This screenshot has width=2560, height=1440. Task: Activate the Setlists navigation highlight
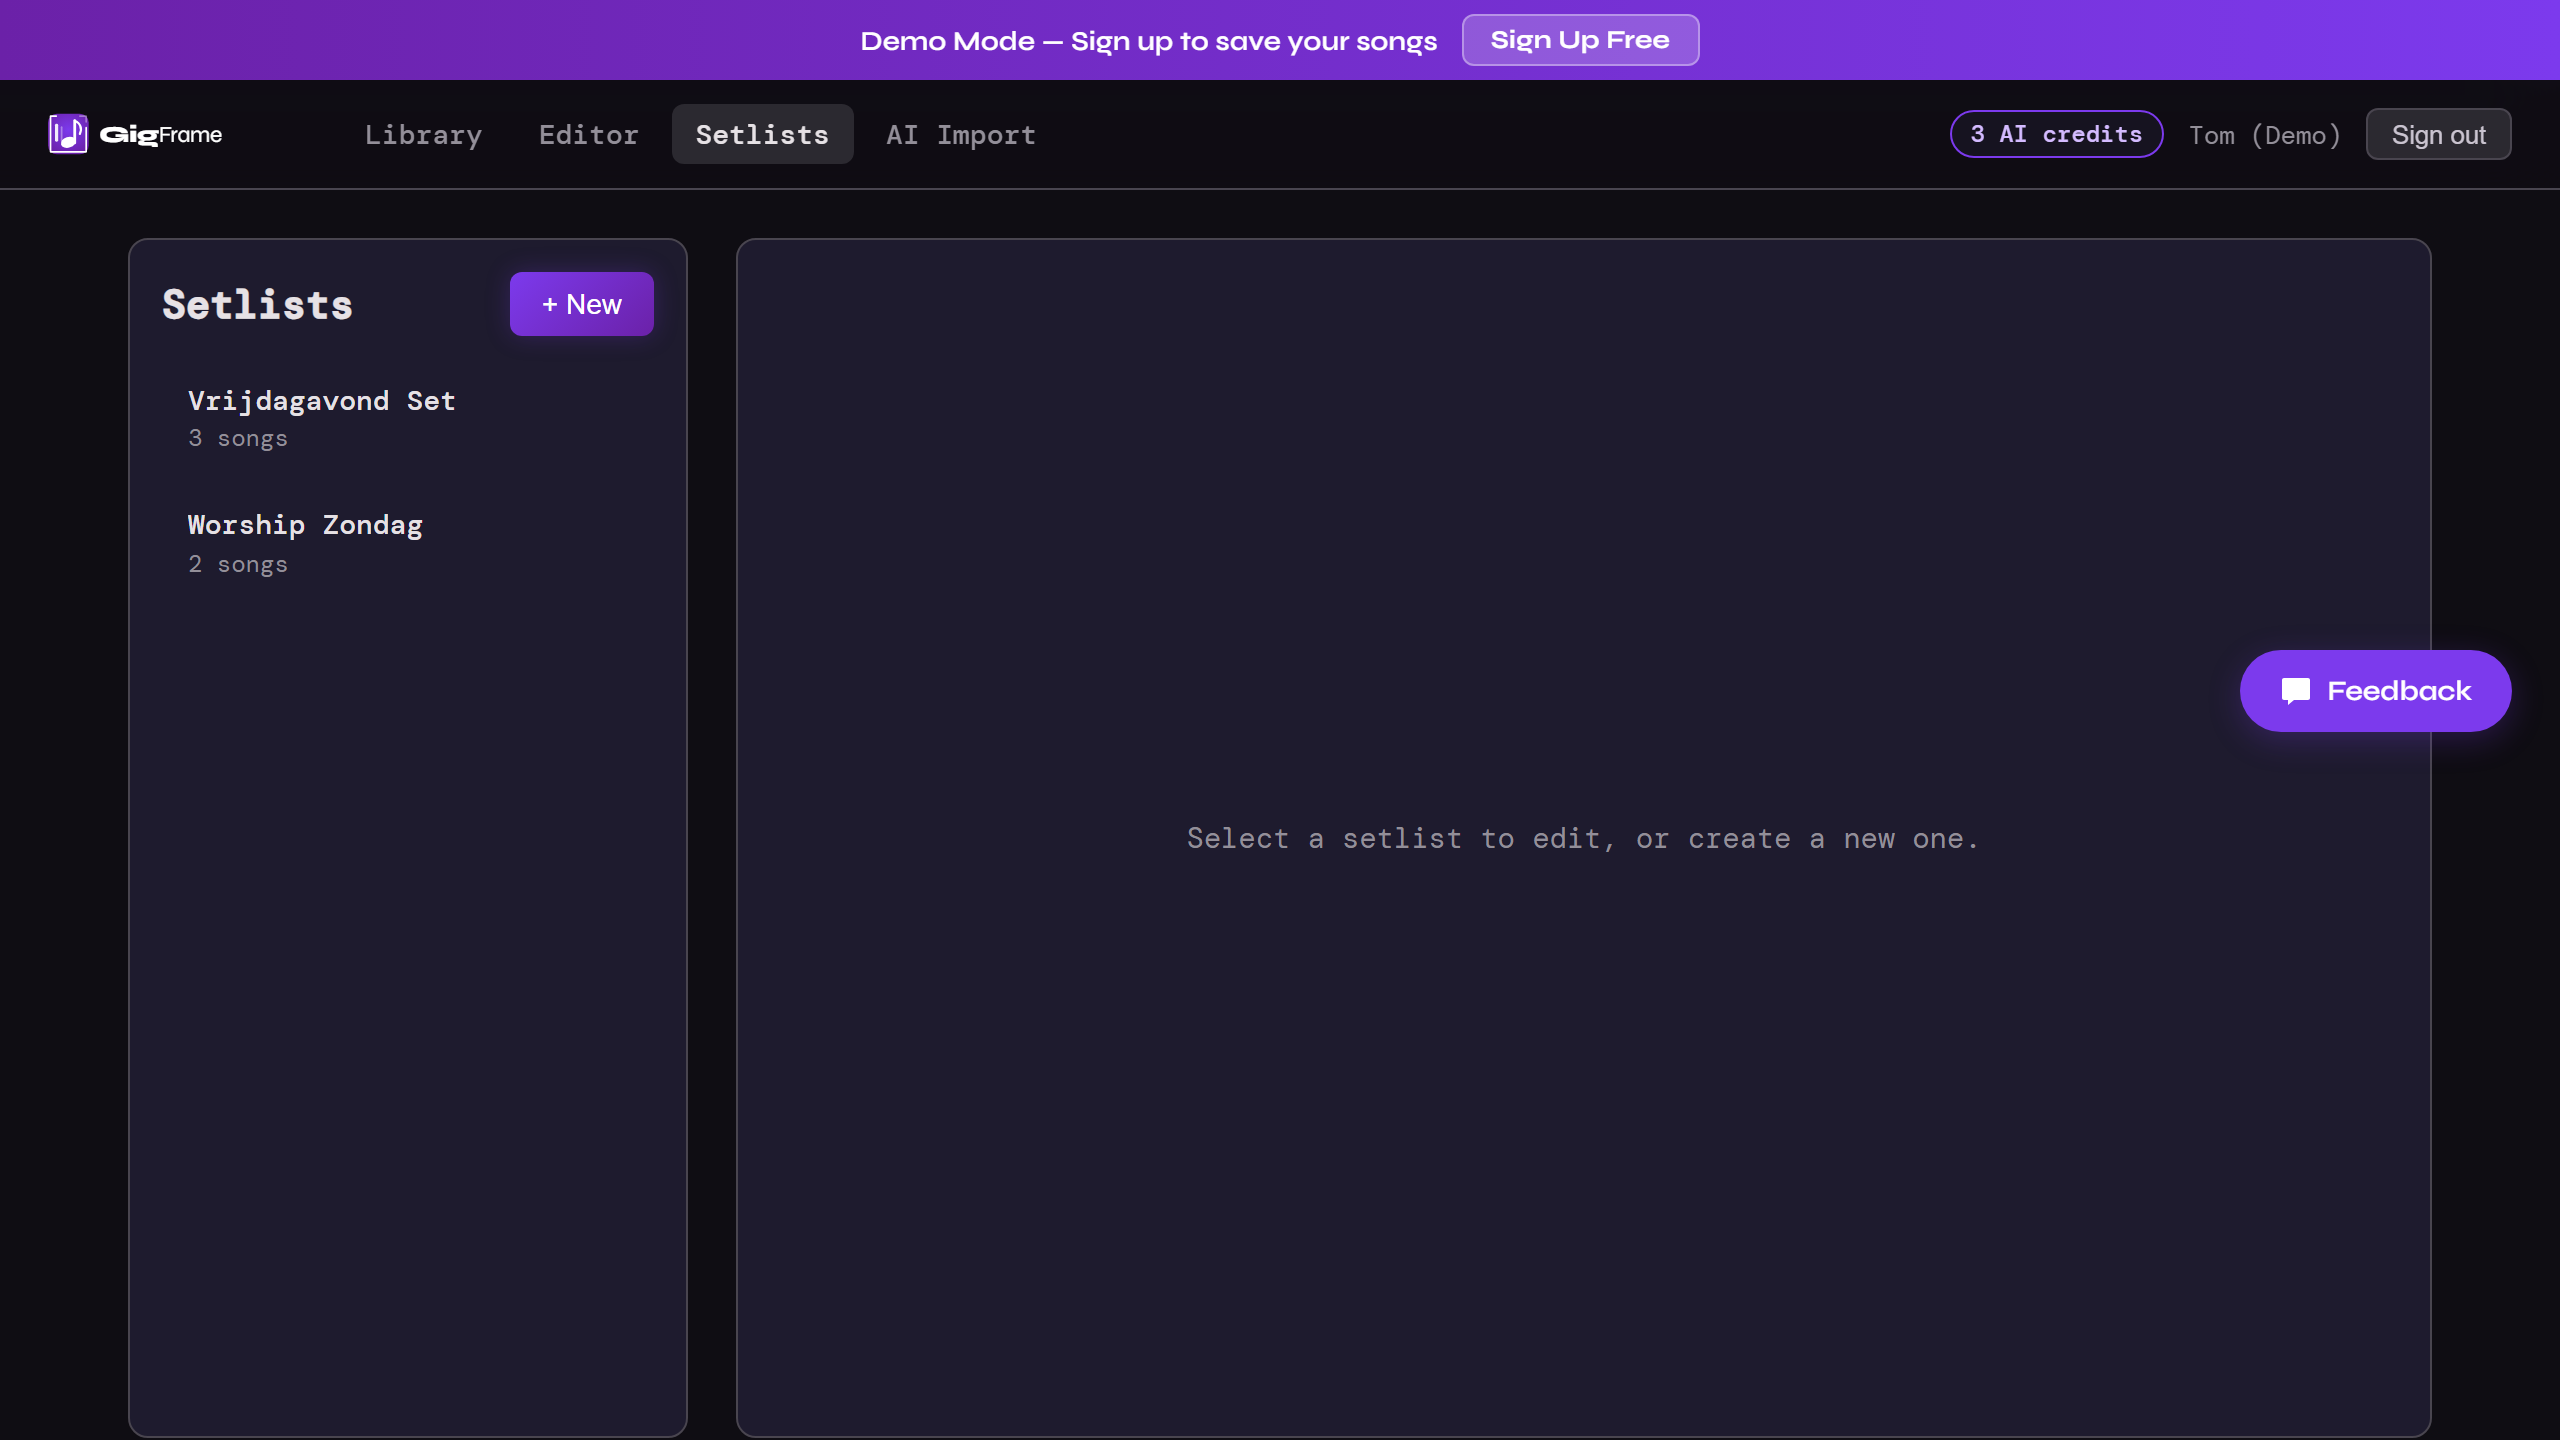tap(762, 134)
